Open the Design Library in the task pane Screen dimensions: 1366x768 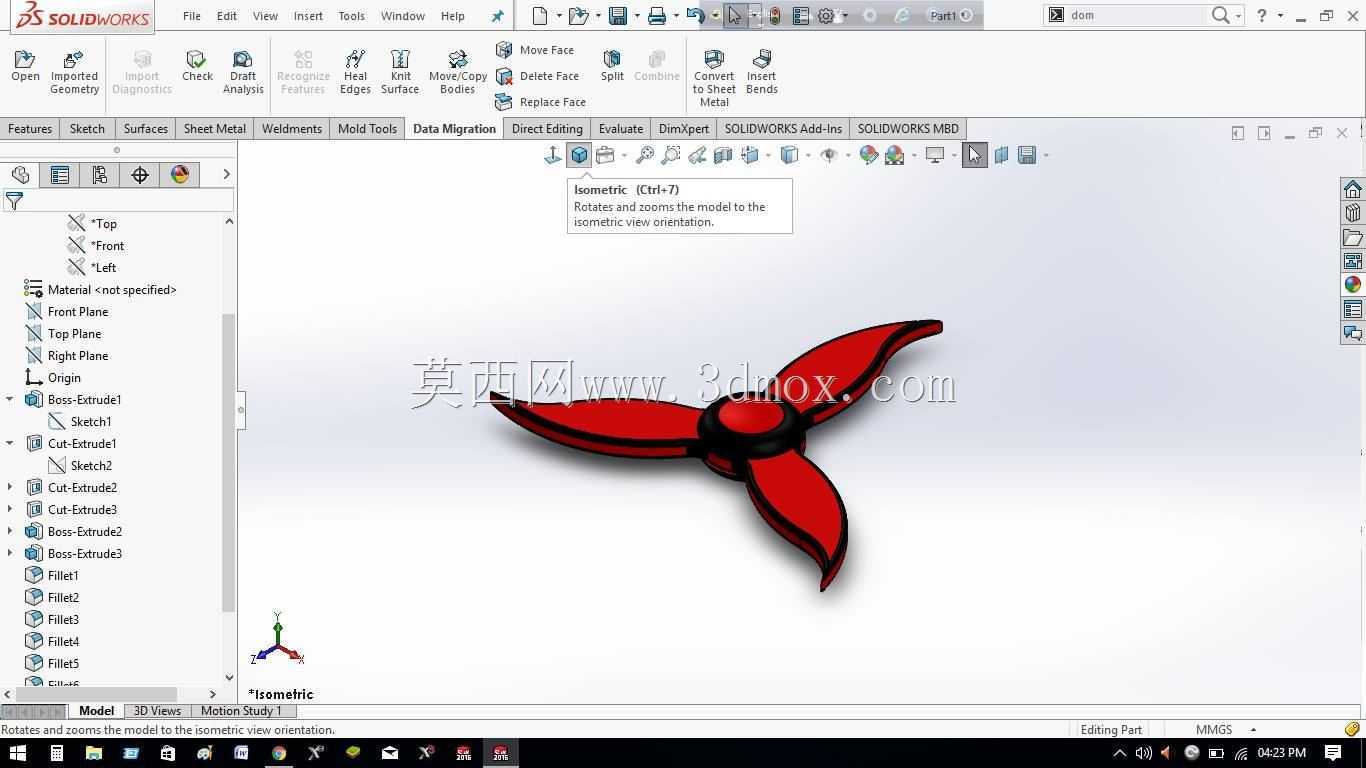coord(1353,213)
